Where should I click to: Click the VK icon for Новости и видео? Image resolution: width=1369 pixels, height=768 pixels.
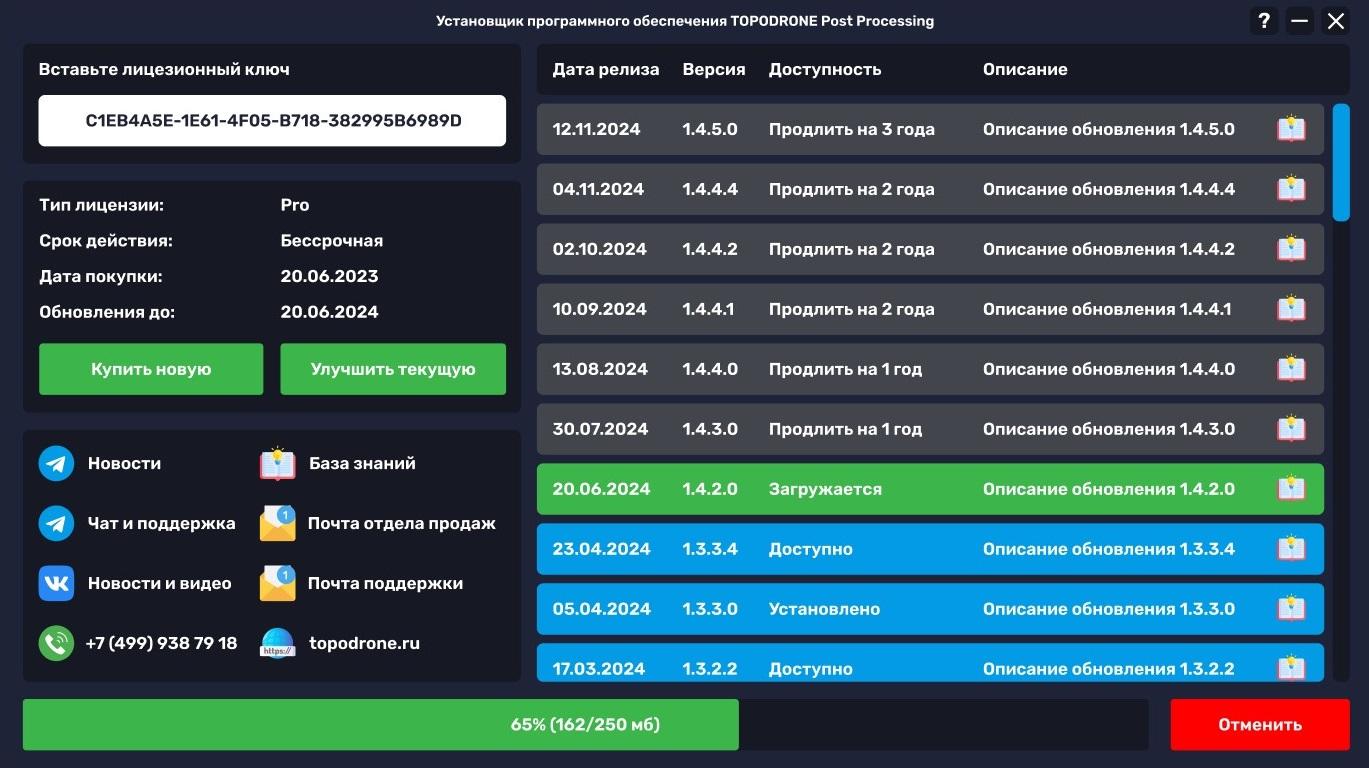(x=56, y=583)
